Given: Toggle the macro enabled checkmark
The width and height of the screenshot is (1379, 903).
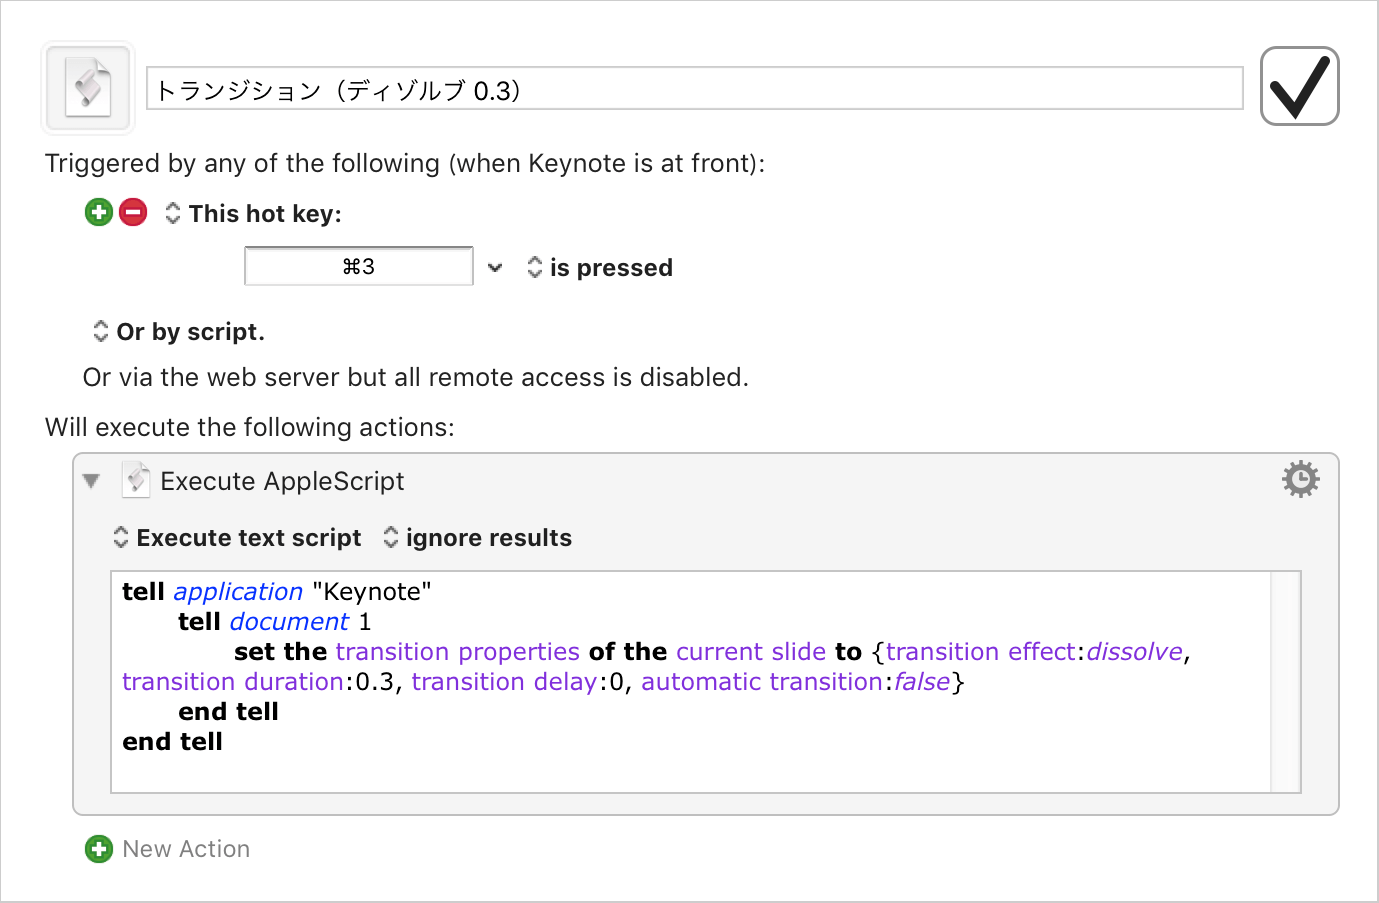Looking at the screenshot, I should click(x=1299, y=86).
